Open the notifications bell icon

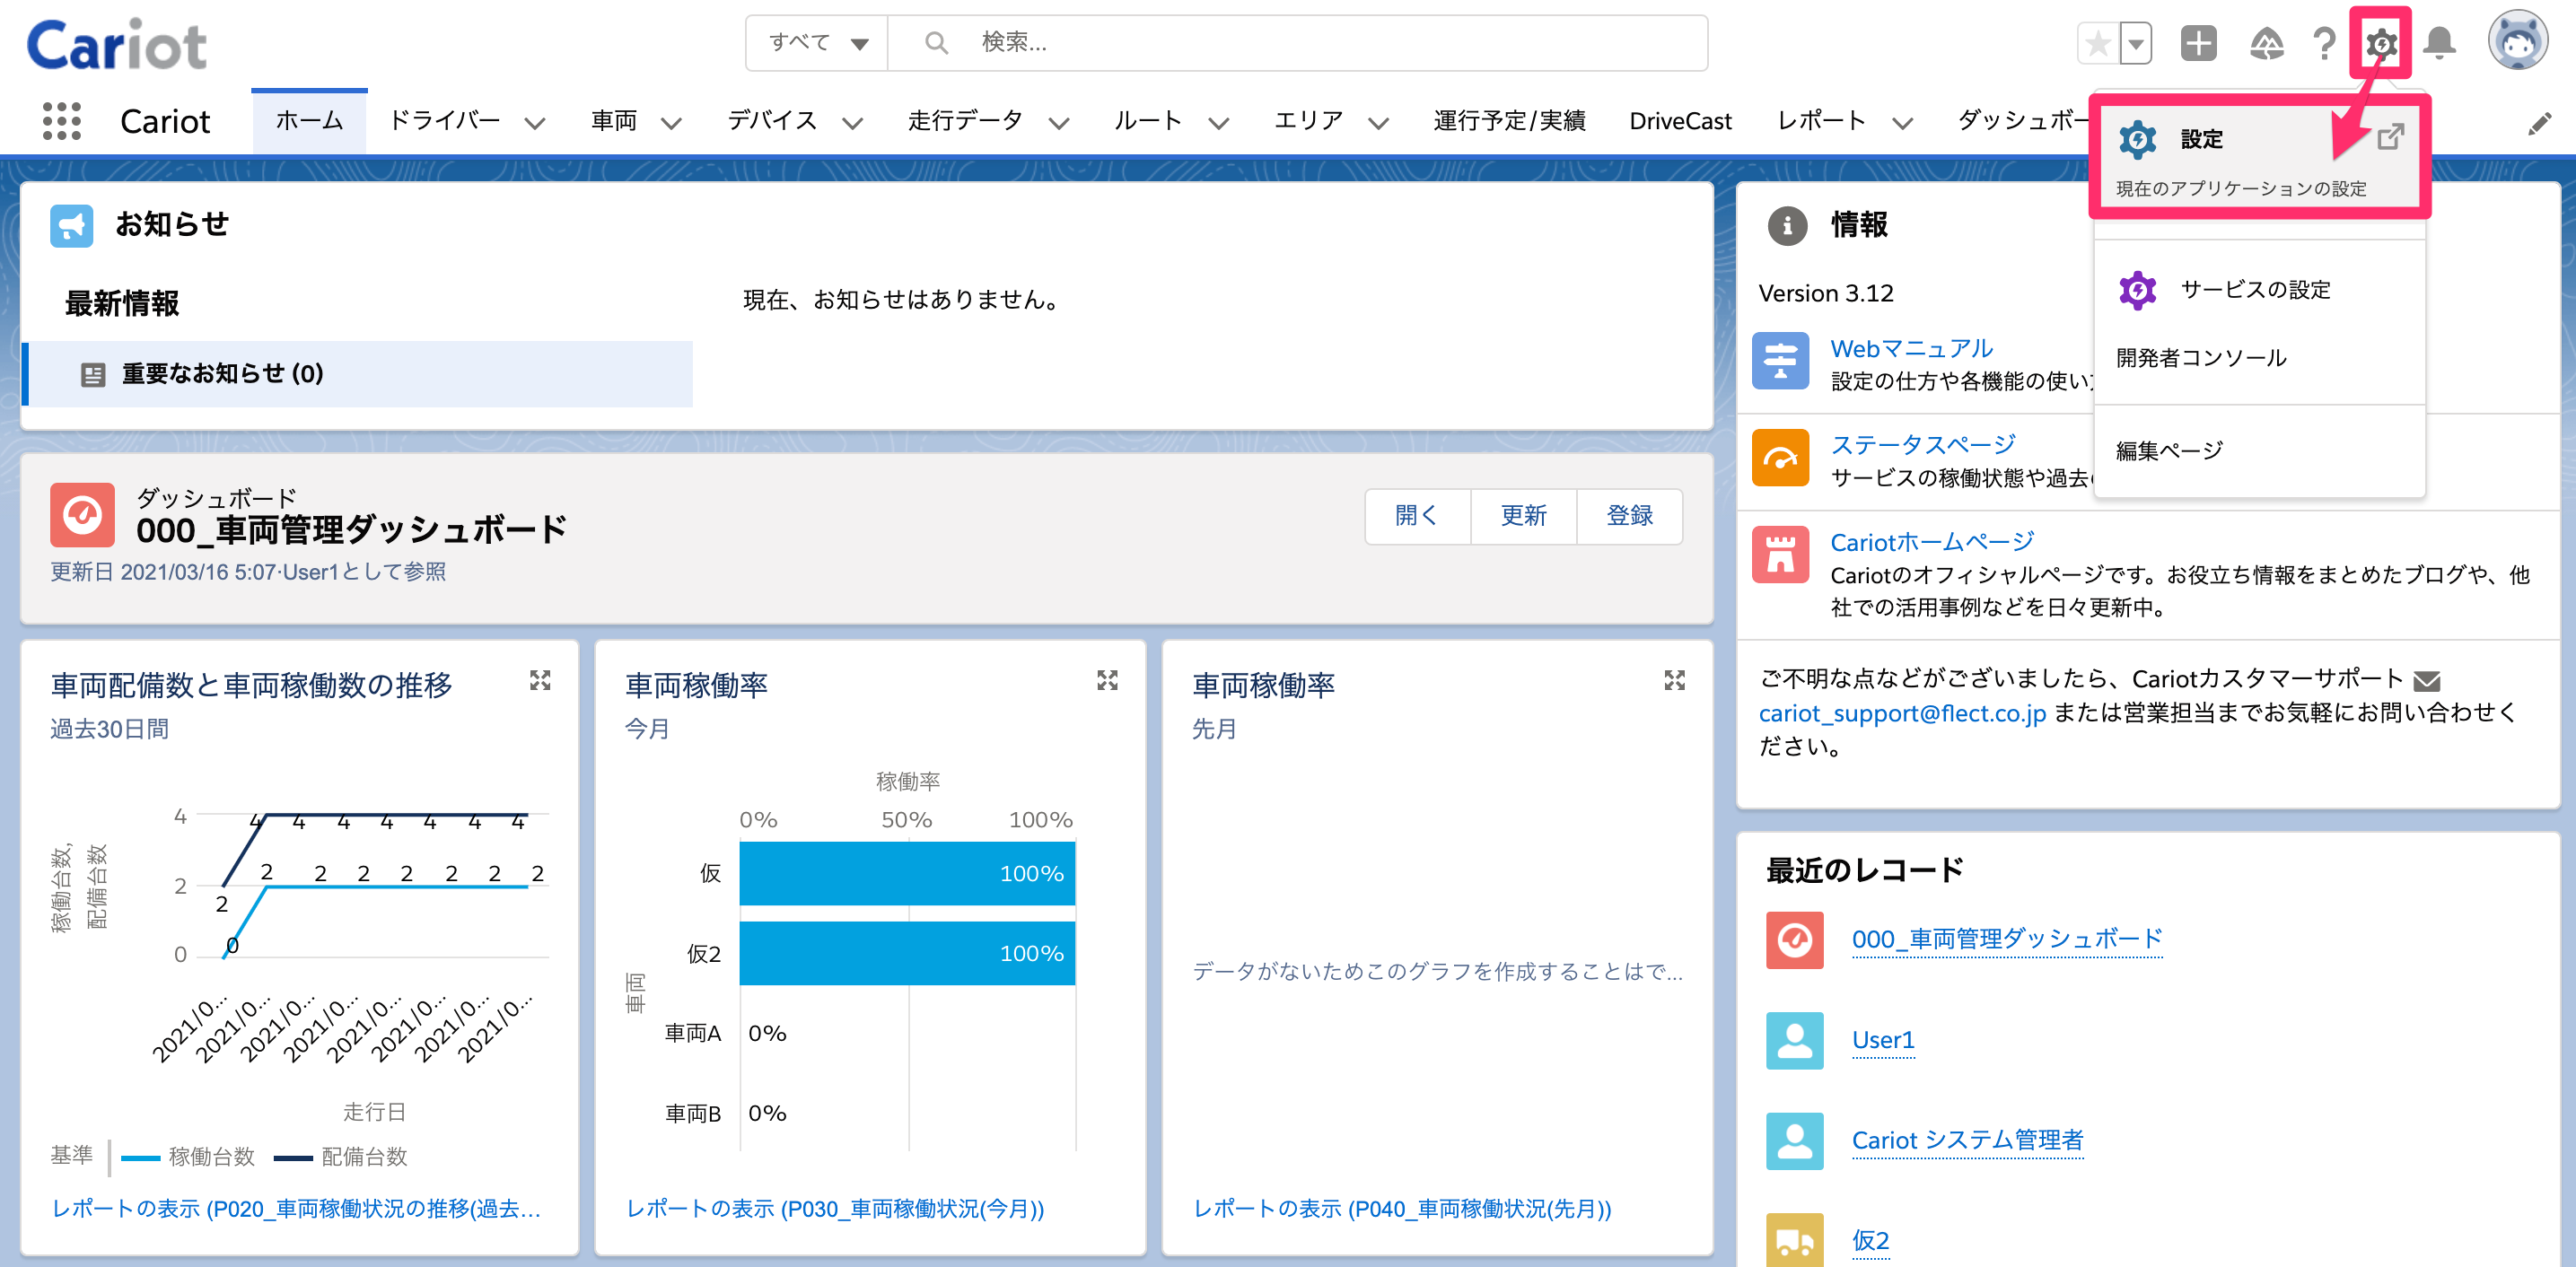tap(2440, 43)
